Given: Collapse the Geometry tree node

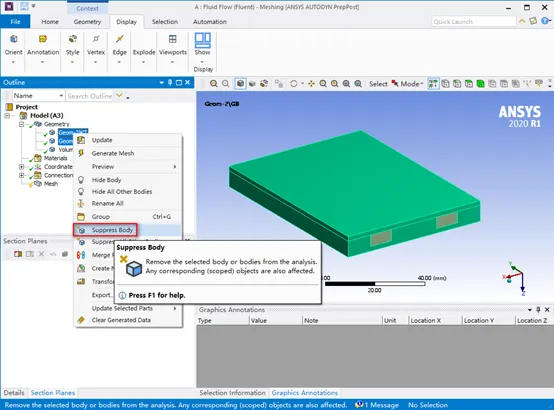Looking at the screenshot, I should click(x=22, y=124).
